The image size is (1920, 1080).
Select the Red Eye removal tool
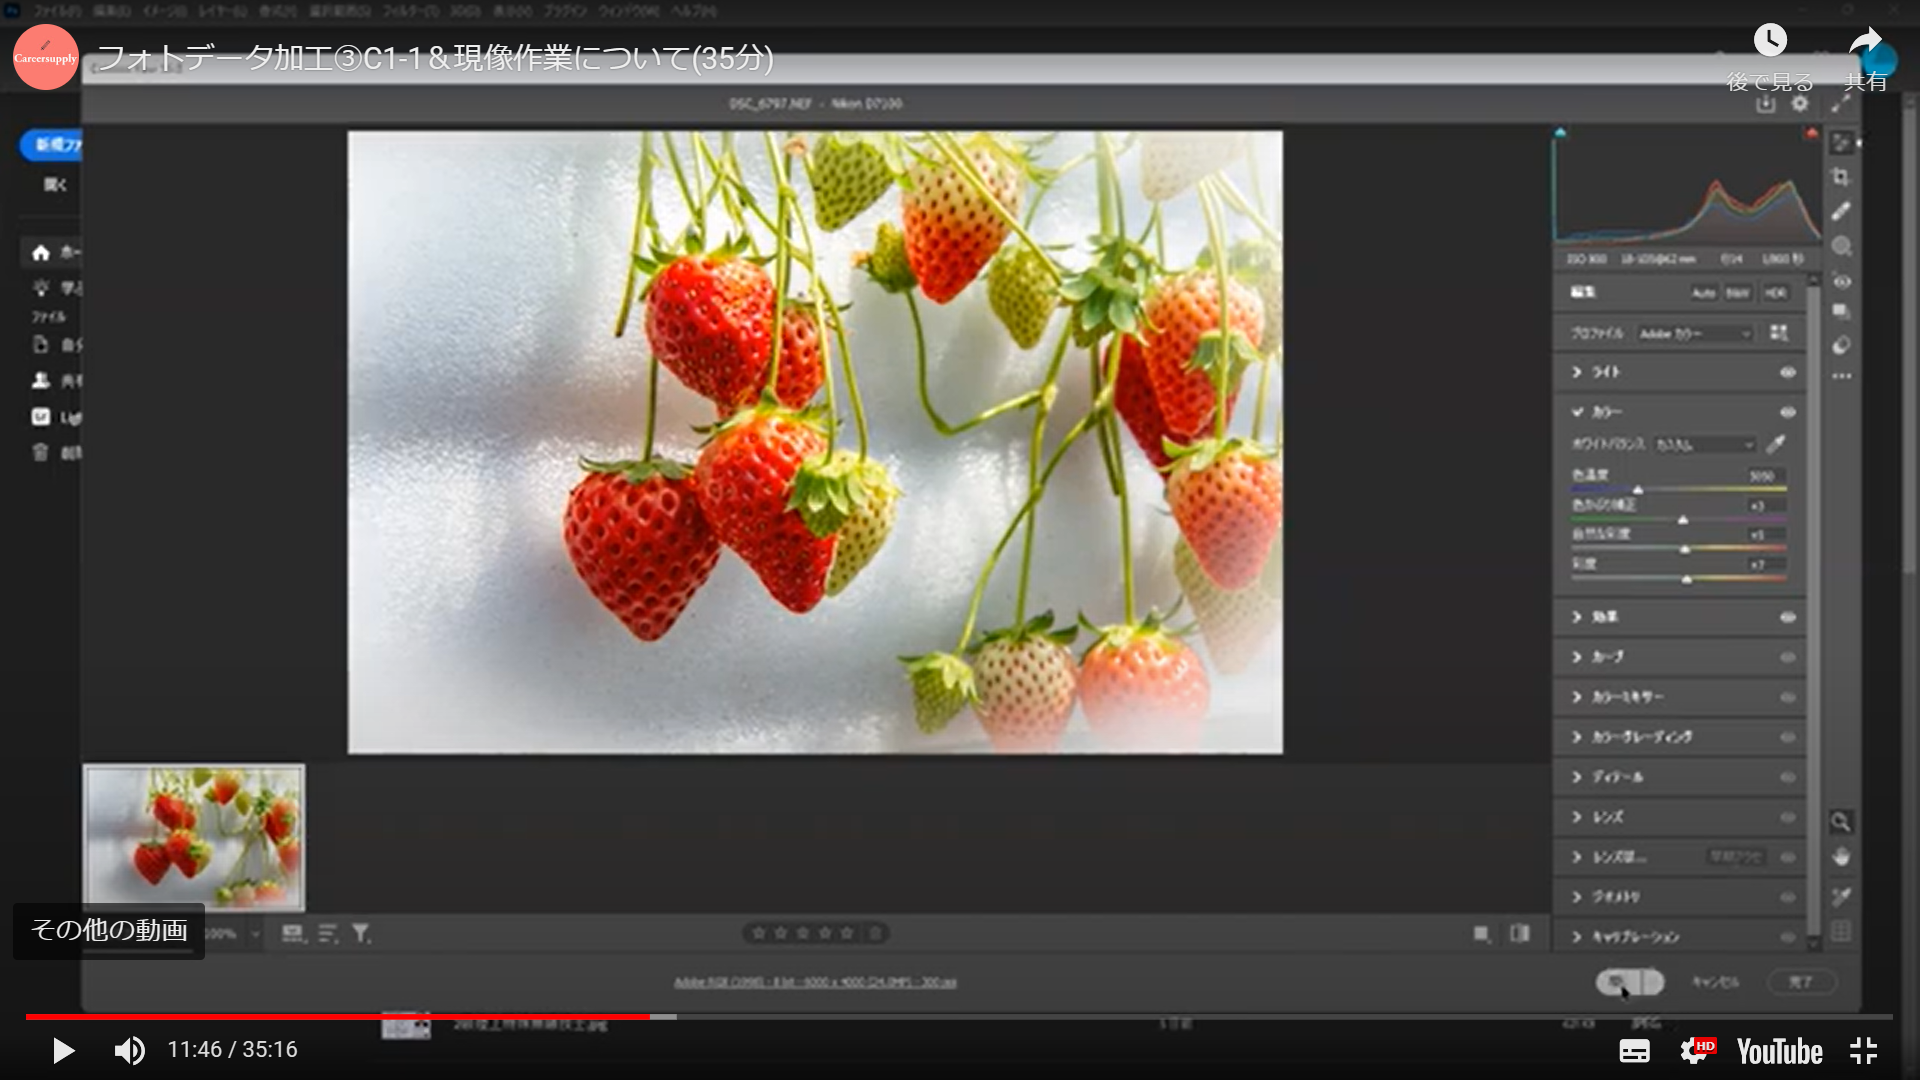(1841, 281)
